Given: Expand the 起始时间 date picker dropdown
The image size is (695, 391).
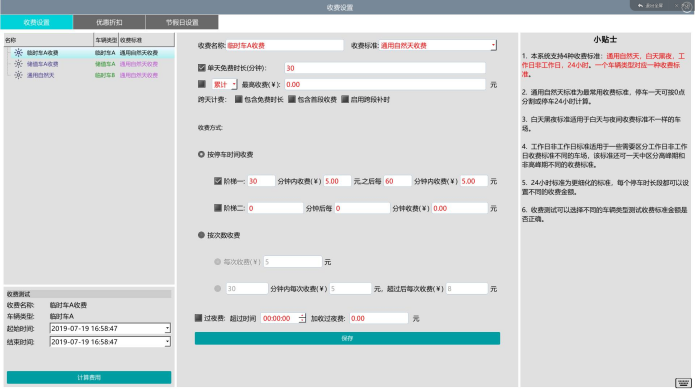Looking at the screenshot, I should (x=167, y=328).
